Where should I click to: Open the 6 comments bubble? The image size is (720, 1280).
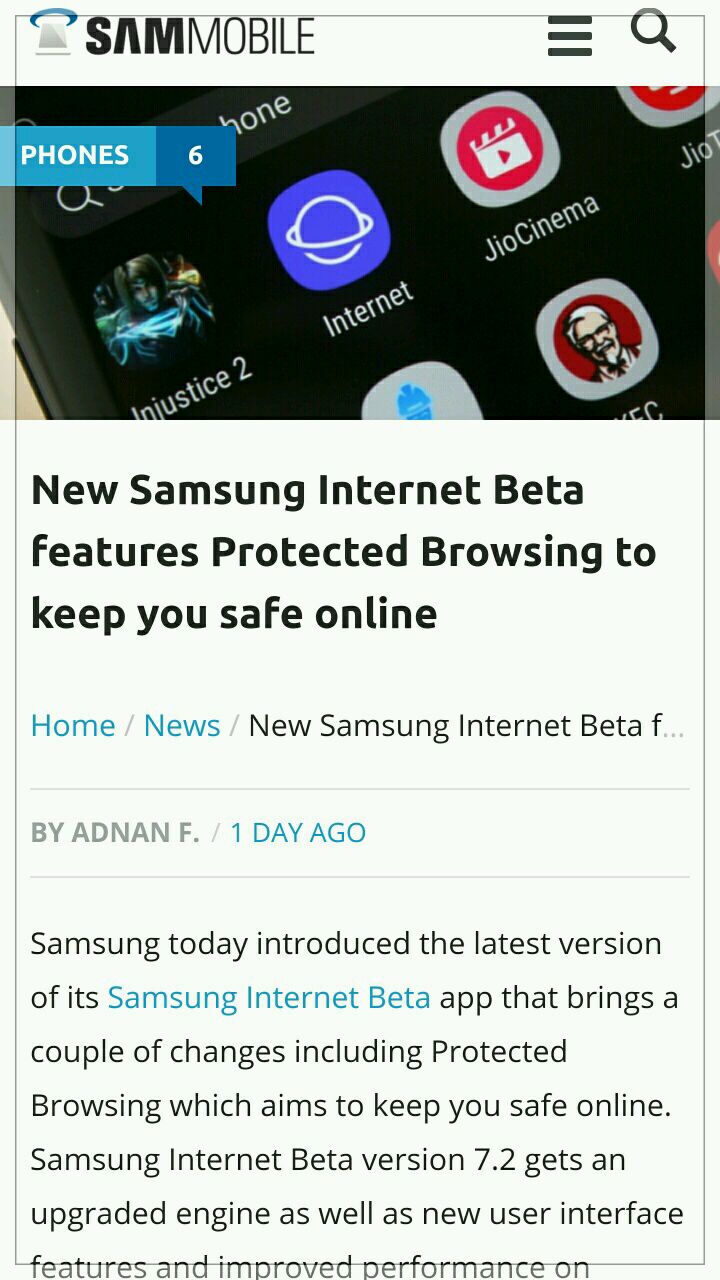pos(195,156)
